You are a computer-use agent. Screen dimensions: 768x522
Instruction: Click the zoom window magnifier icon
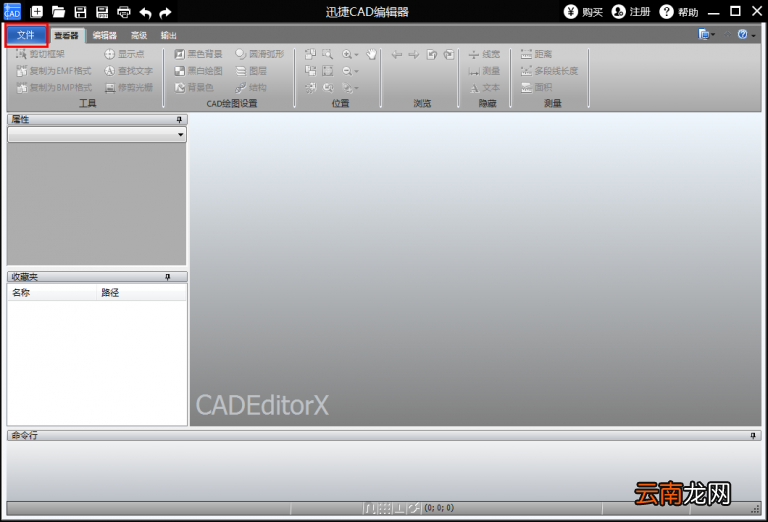tap(328, 54)
